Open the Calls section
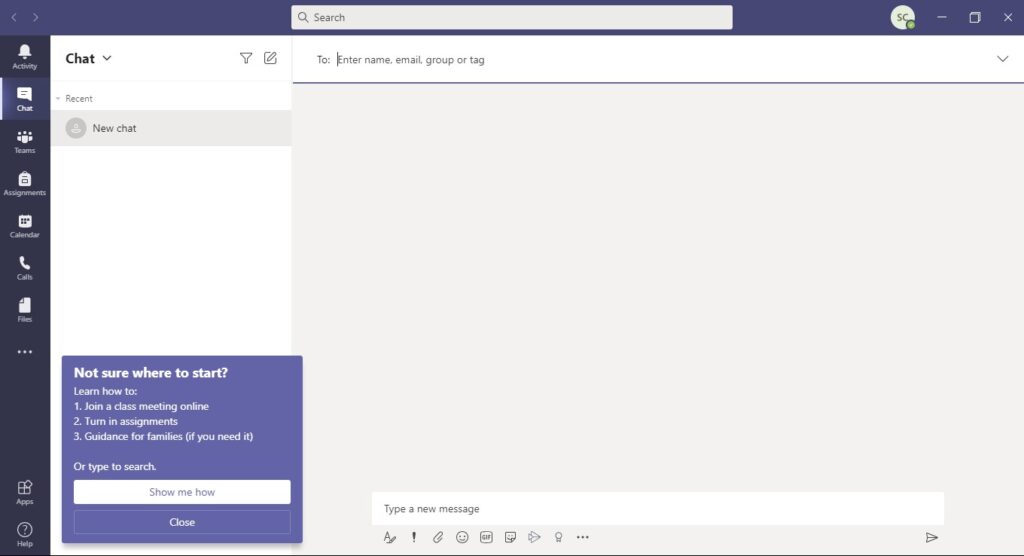This screenshot has width=1024, height=556. [25, 268]
